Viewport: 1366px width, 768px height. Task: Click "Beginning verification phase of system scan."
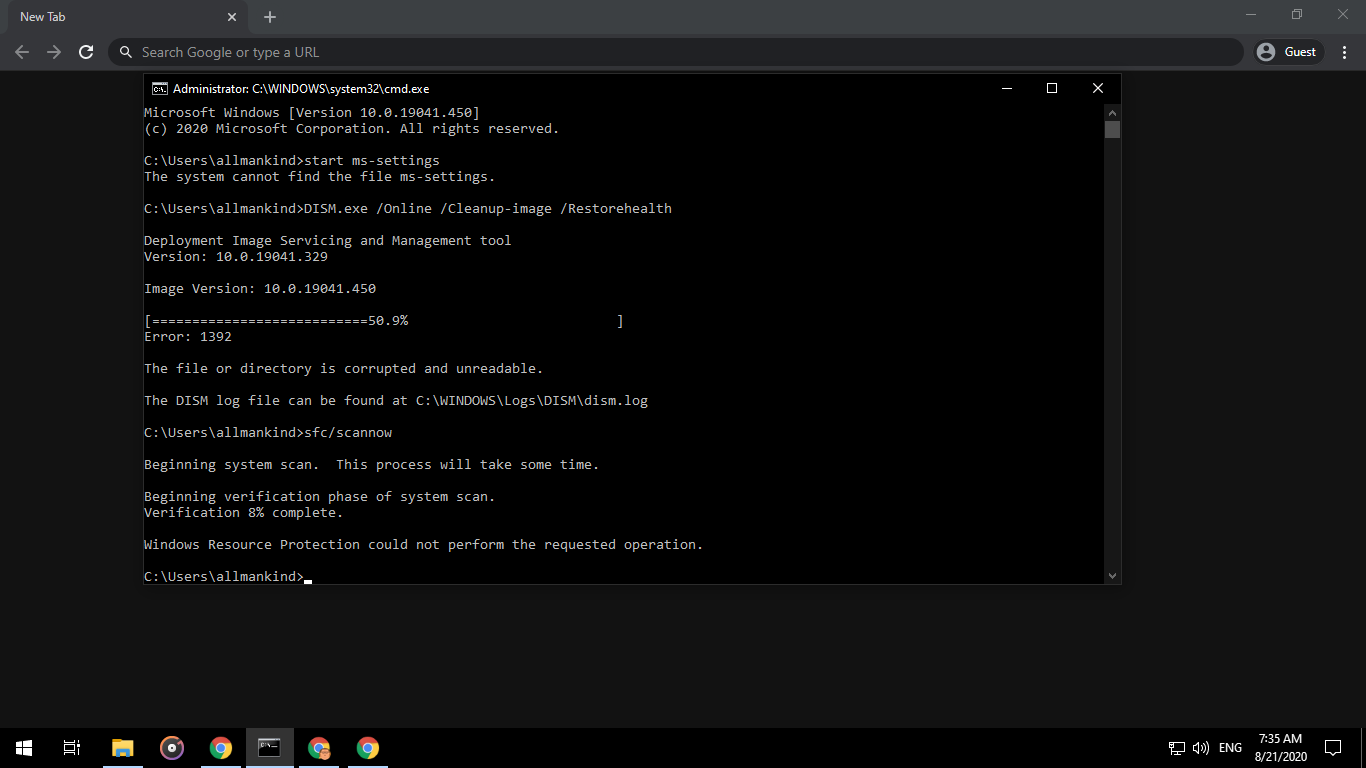click(320, 497)
